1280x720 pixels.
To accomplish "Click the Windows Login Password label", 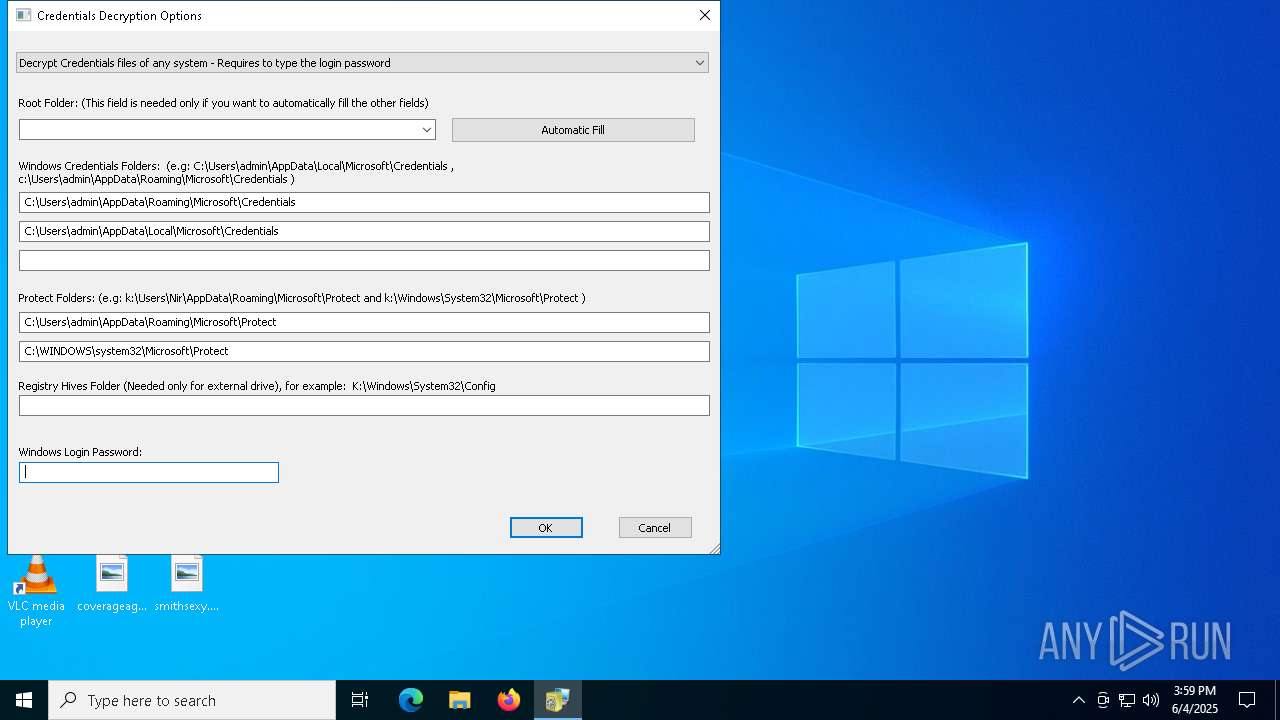I will (80, 452).
